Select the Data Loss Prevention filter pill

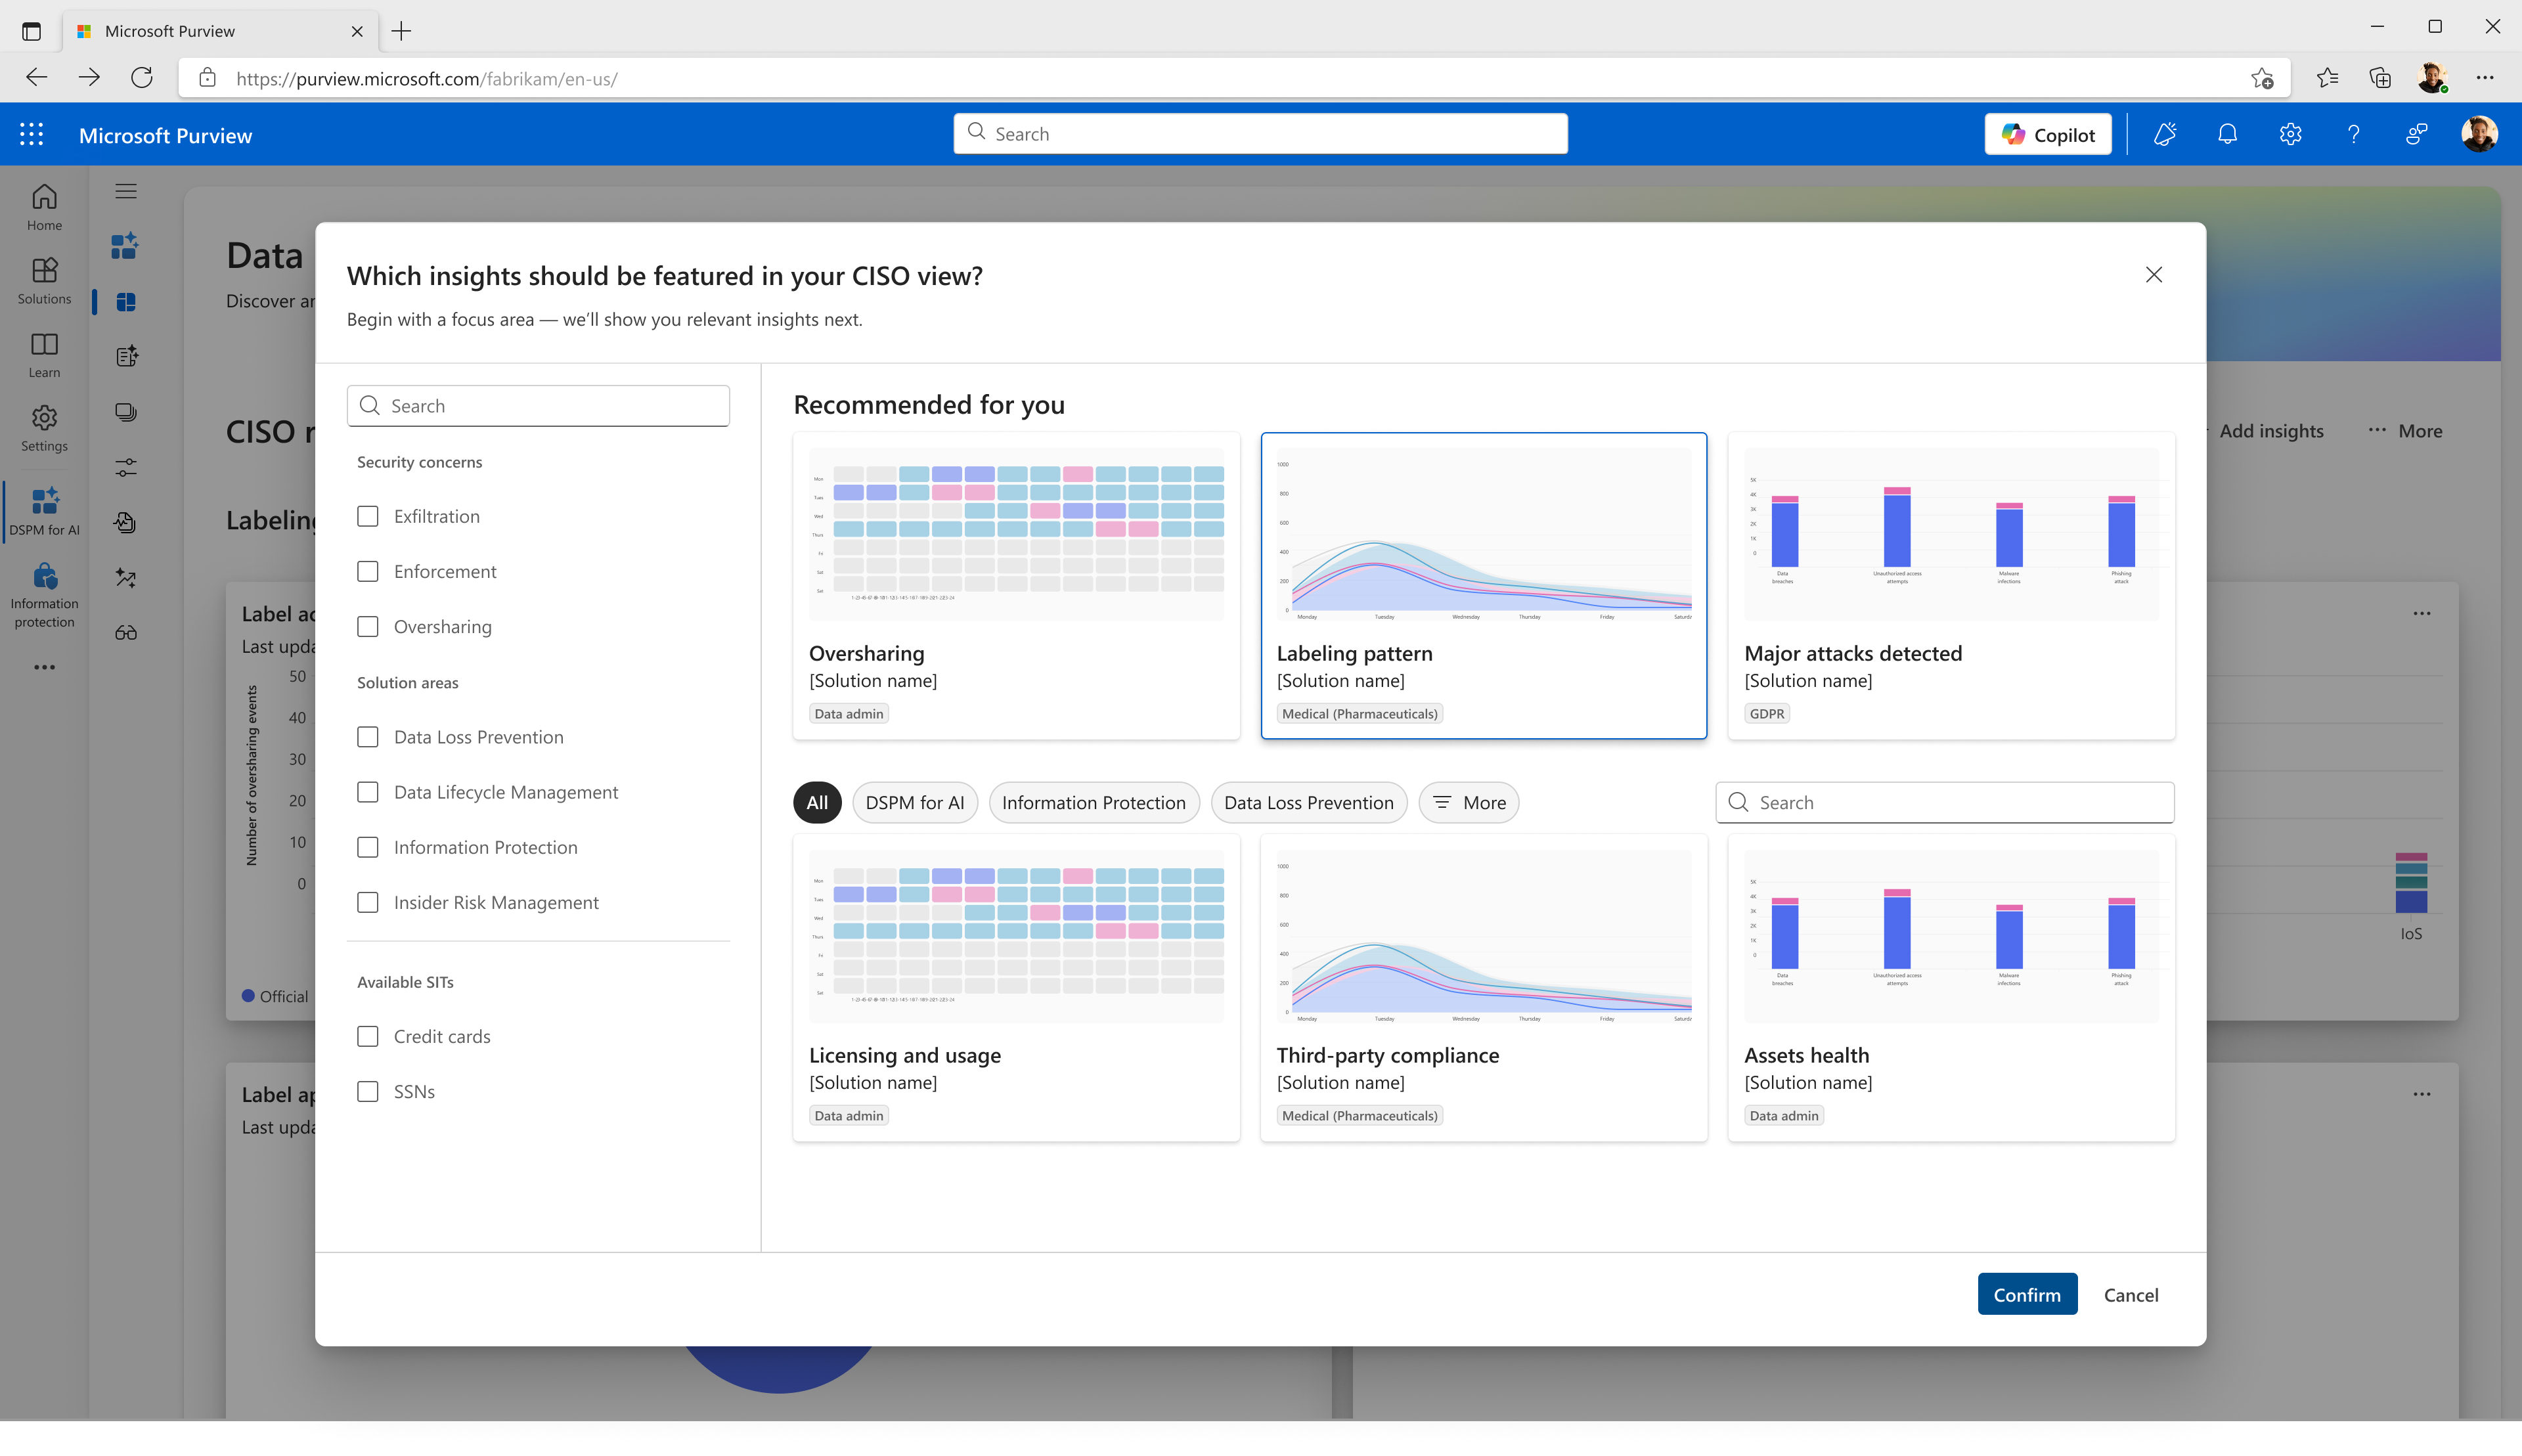click(x=1309, y=802)
